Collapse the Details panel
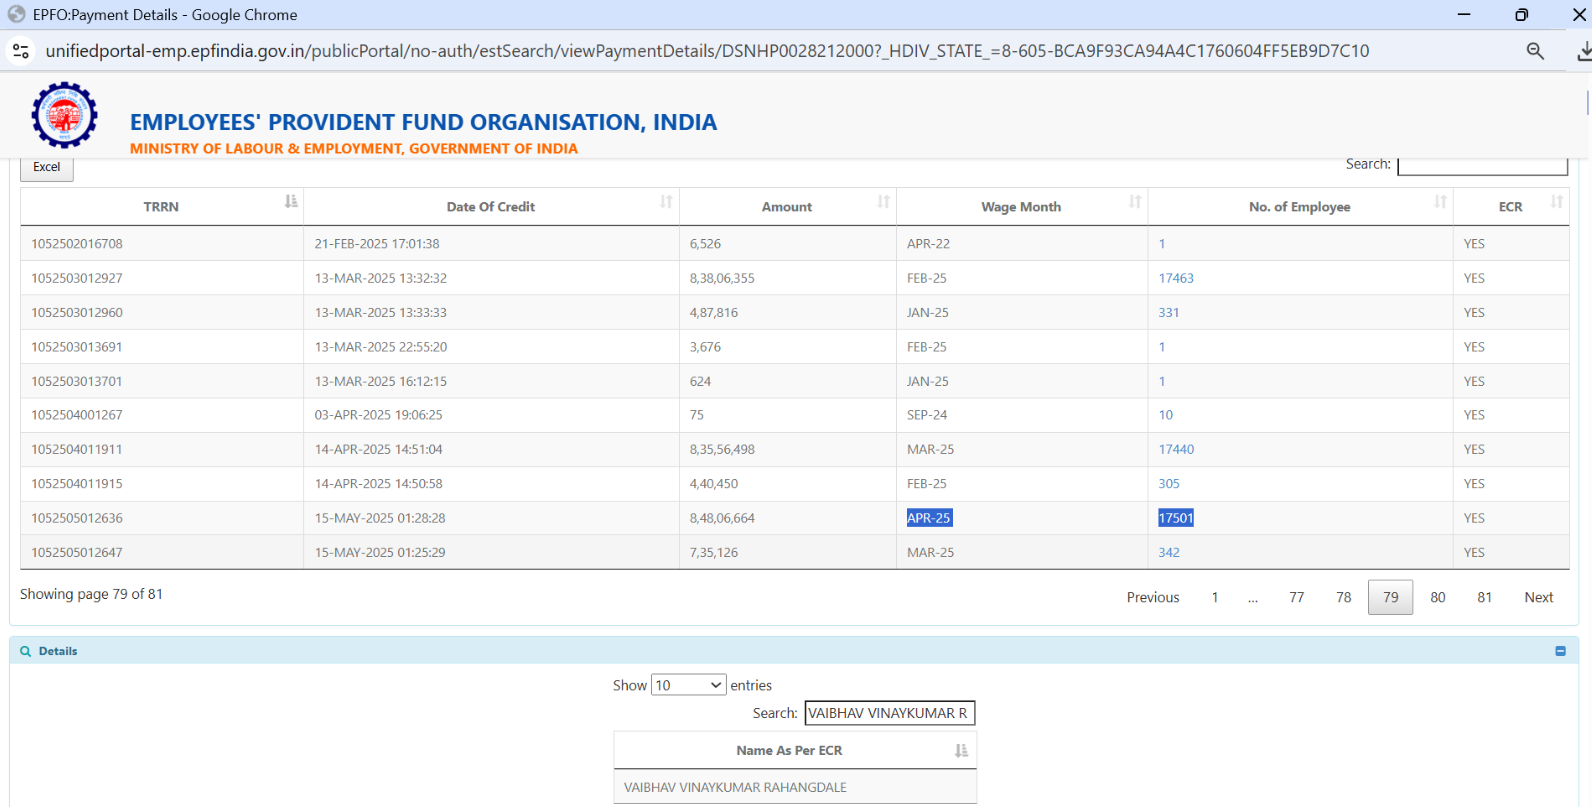Screen dimensions: 1592x807 pyautogui.click(x=1560, y=651)
